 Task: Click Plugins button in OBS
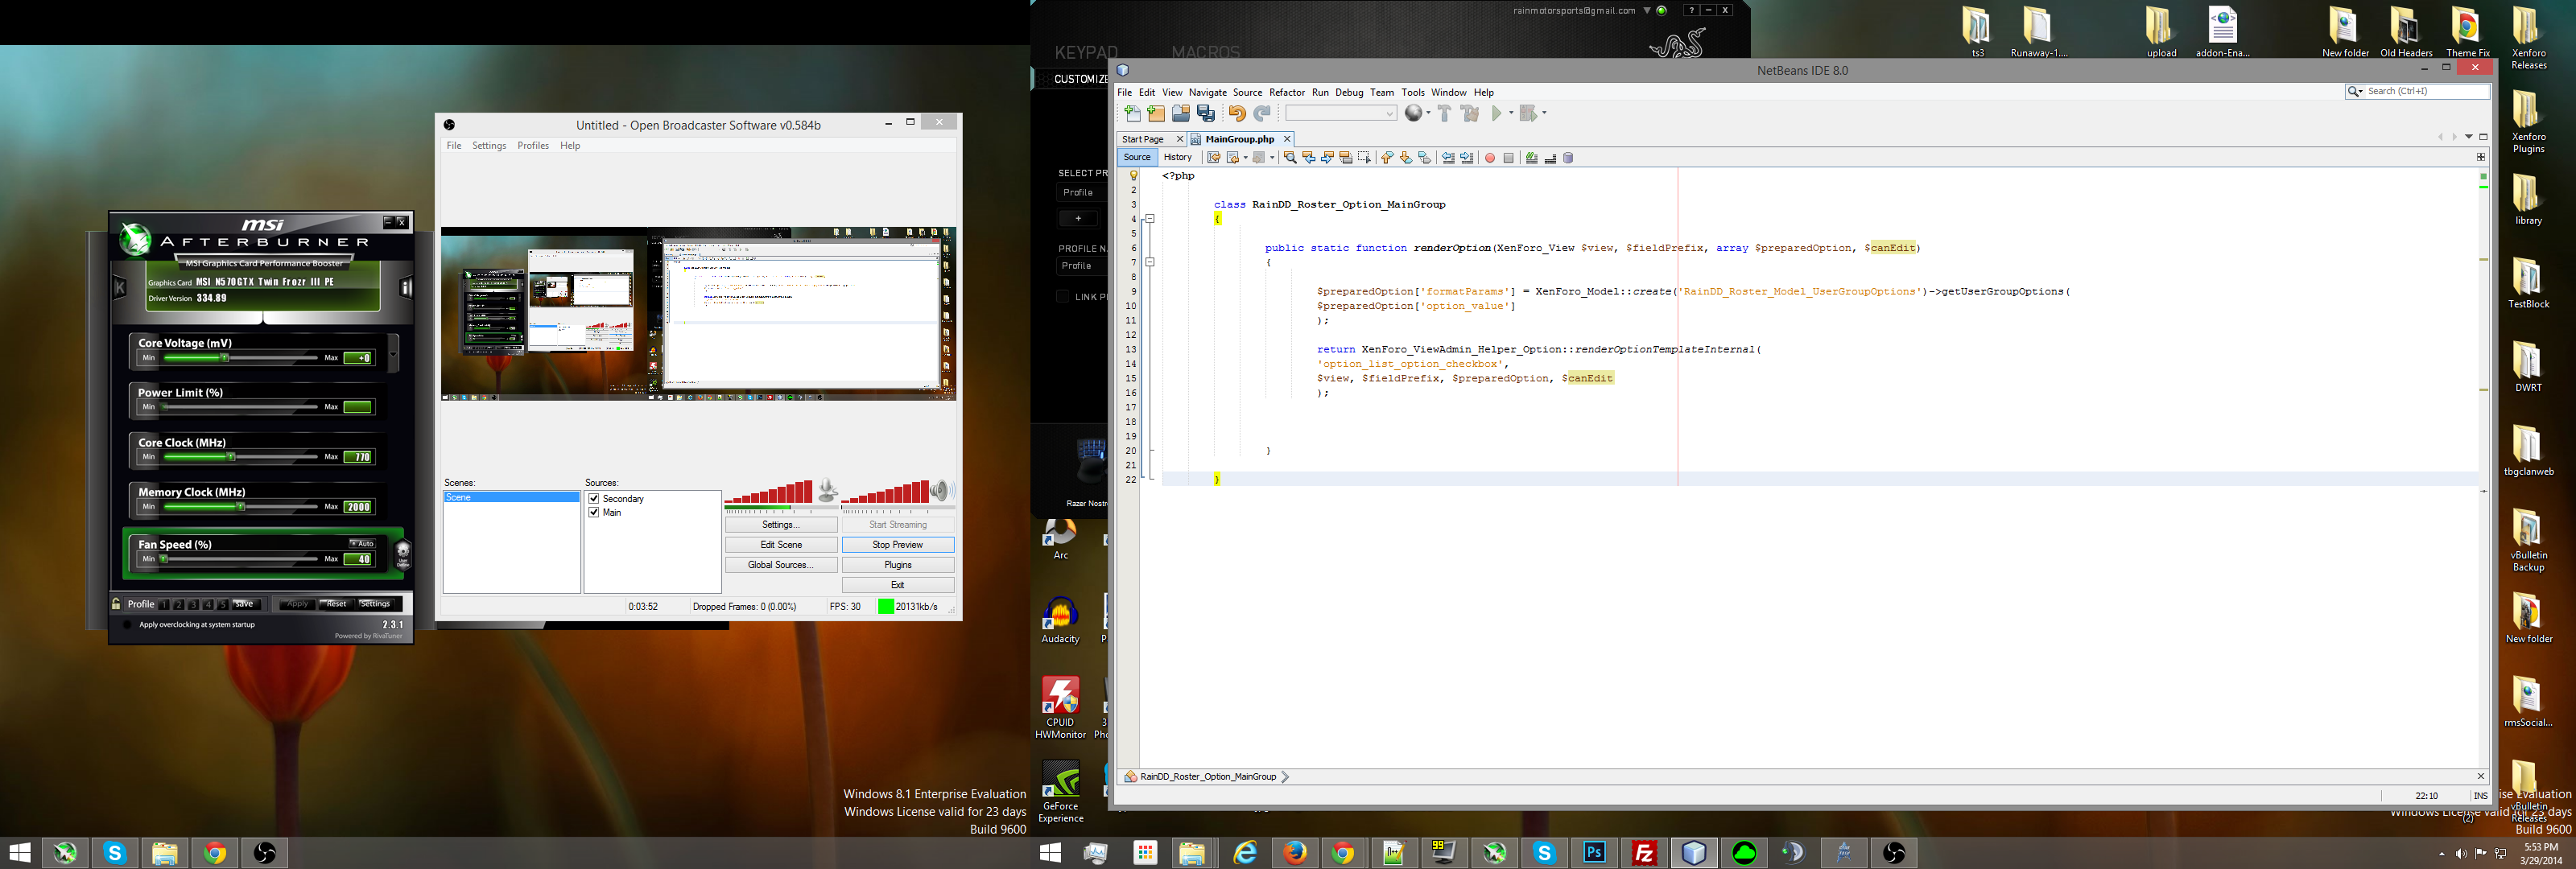point(898,565)
